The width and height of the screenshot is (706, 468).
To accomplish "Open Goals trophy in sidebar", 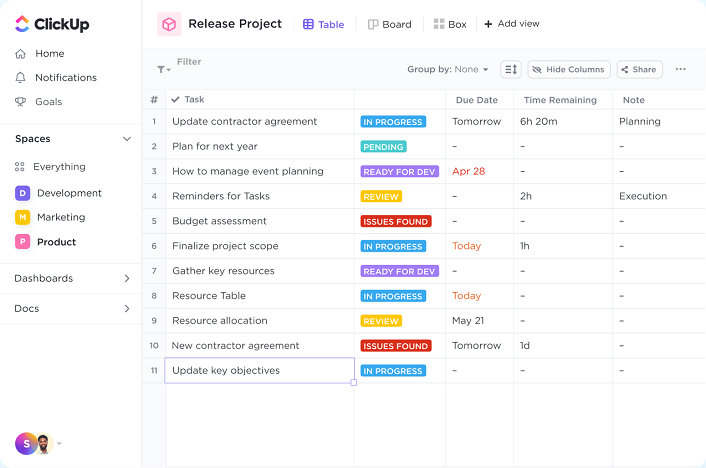I will pos(21,102).
